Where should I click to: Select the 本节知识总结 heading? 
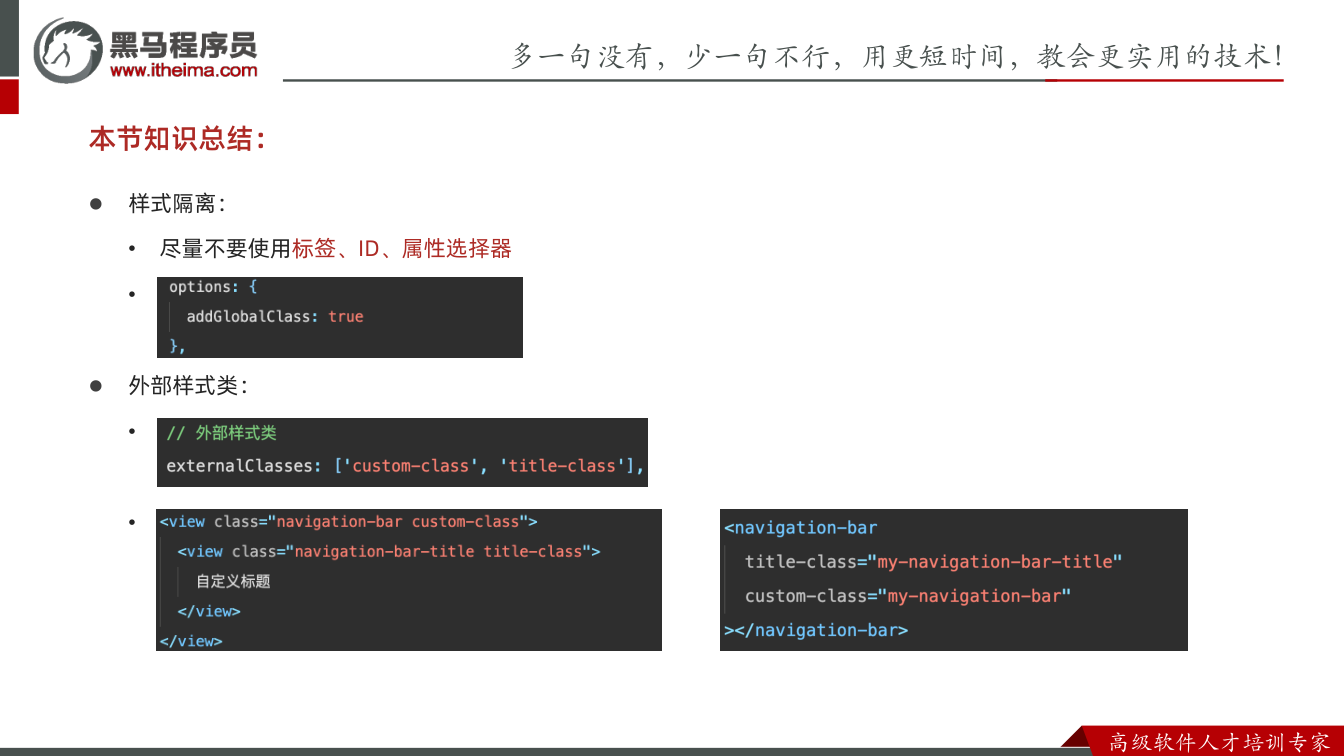(x=178, y=139)
